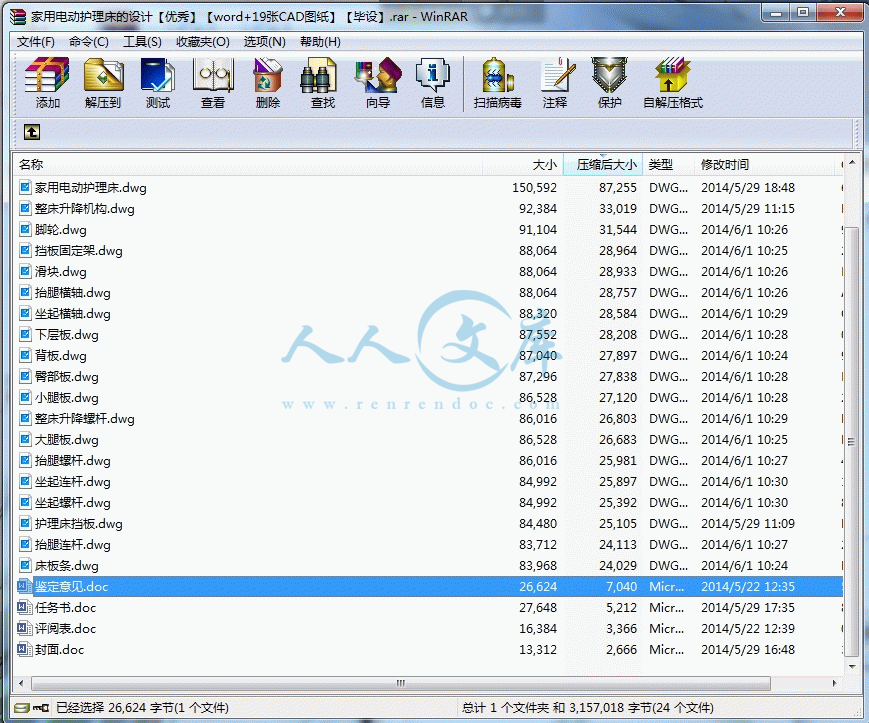
Task: Click the scroll right arrow
Action: 835,683
